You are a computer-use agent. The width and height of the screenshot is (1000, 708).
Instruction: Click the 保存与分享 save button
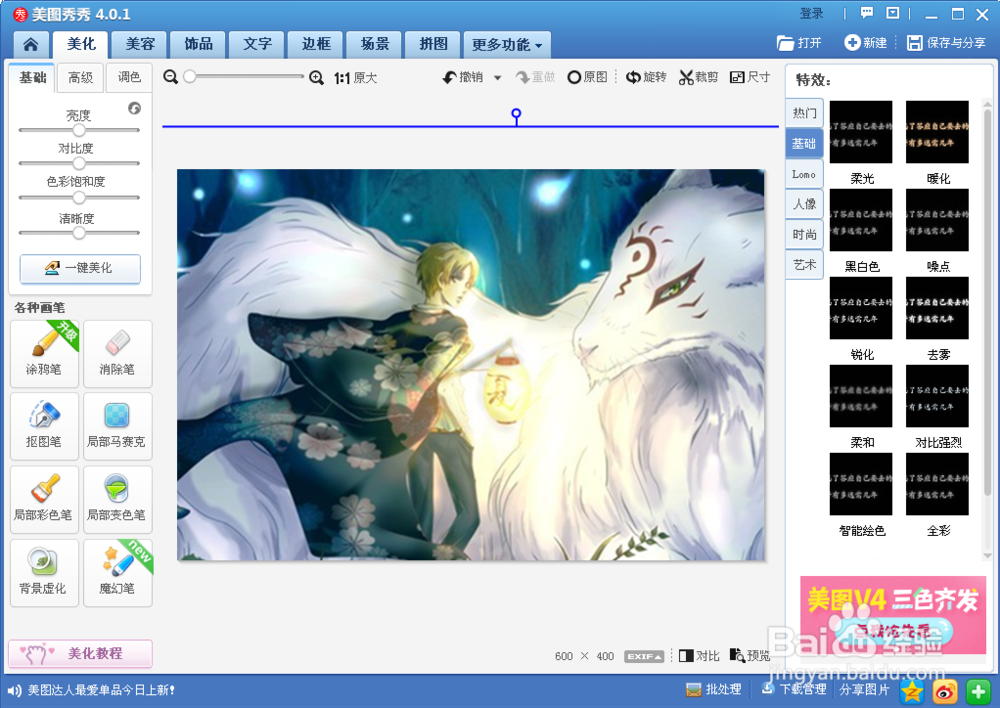click(946, 43)
